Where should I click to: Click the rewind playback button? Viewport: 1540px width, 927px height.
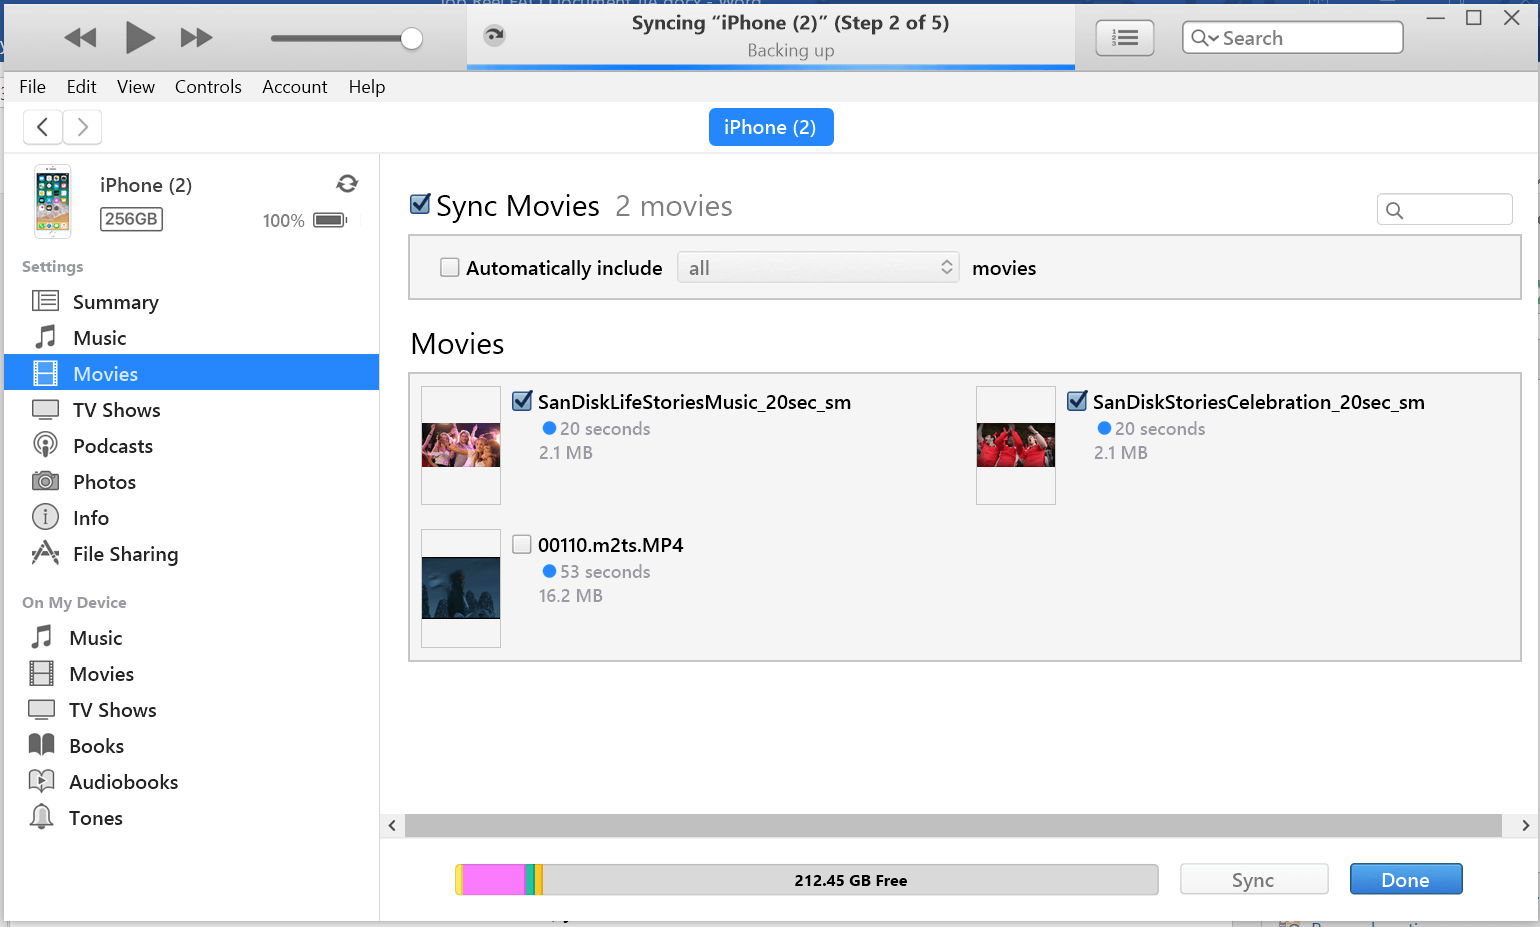pos(80,38)
